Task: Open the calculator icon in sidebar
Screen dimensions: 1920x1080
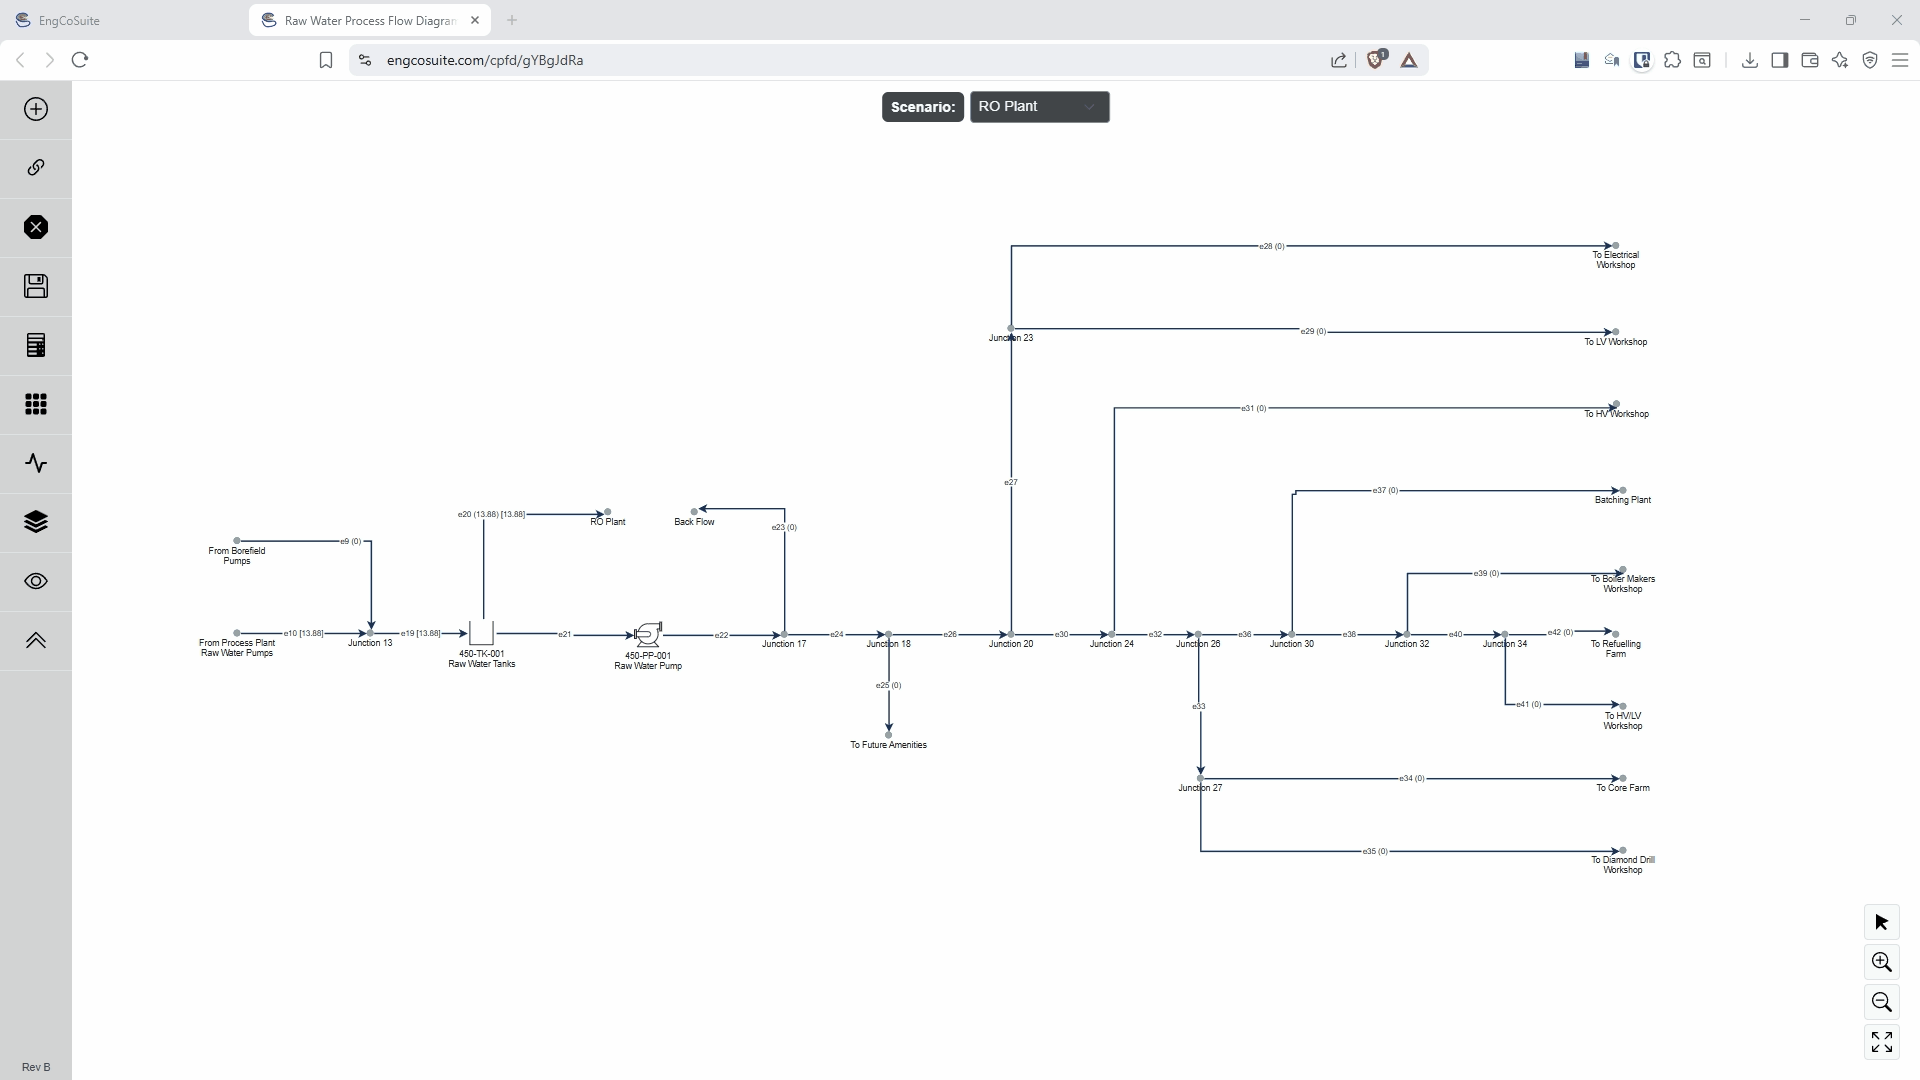Action: point(36,345)
